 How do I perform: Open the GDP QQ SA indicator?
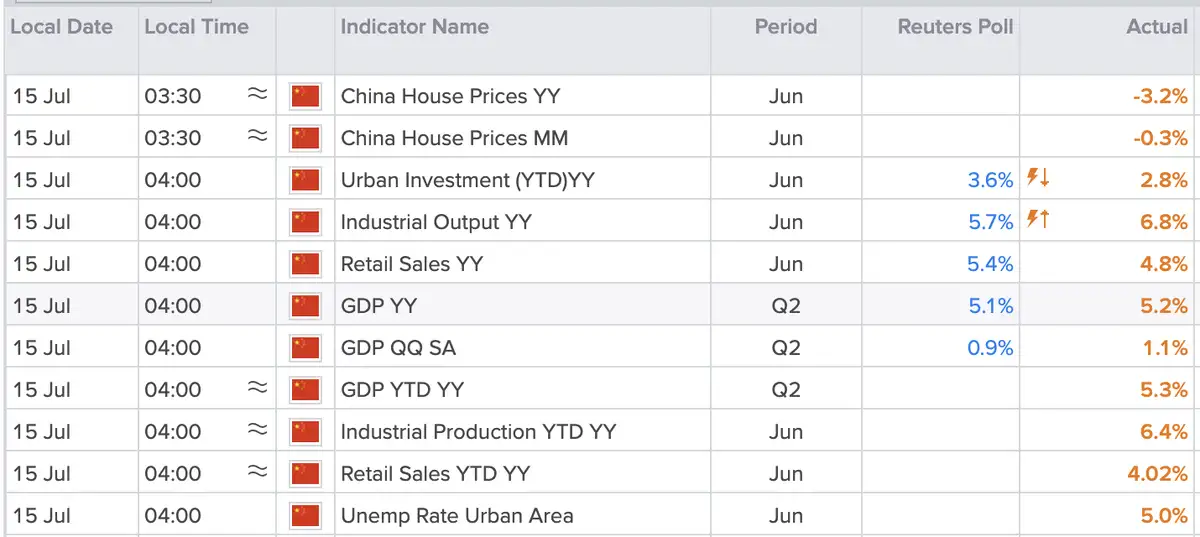[399, 348]
